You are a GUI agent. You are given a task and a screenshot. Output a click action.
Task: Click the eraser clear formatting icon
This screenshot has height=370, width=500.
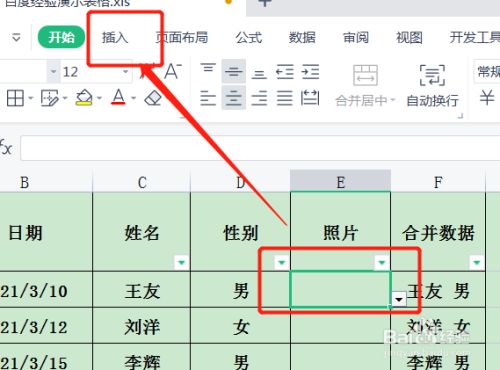[153, 98]
